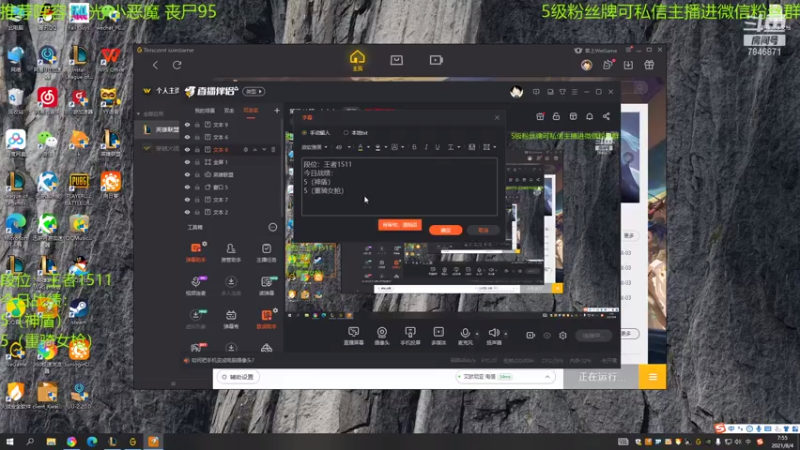Open WeGame download manager icon
Image resolution: width=800 pixels, height=450 pixels.
628,65
